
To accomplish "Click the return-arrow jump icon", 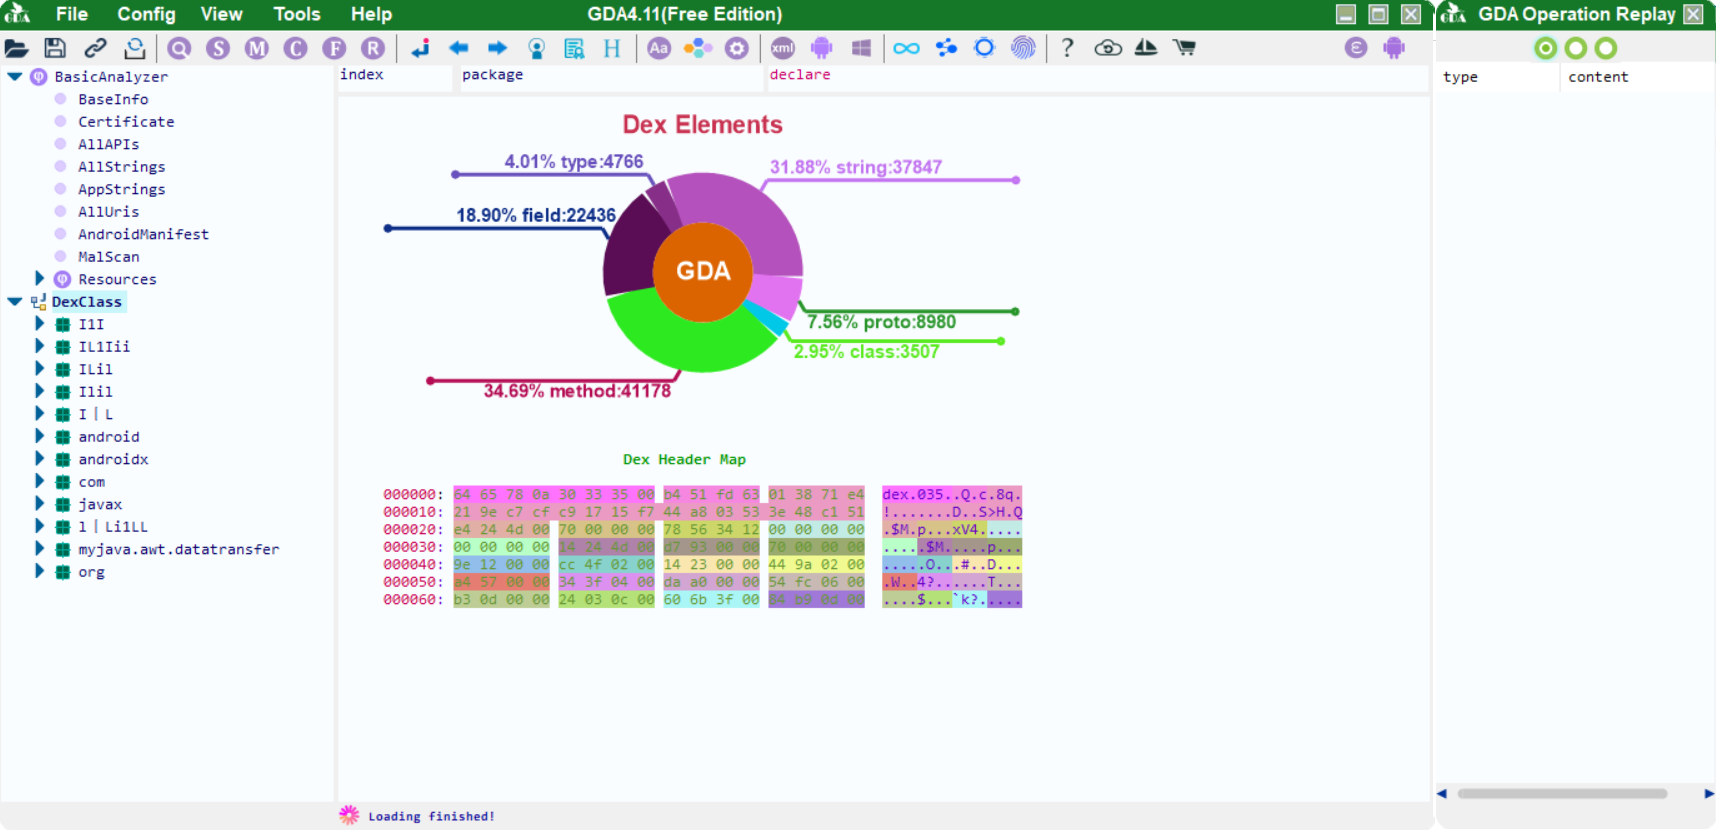I will coord(420,48).
